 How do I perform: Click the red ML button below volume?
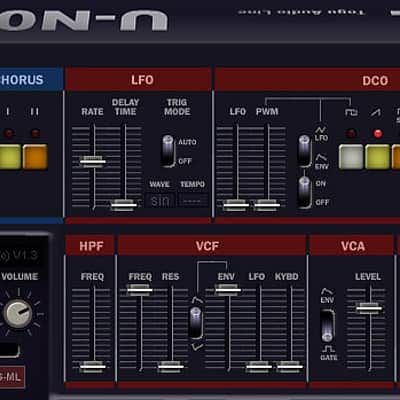pos(12,377)
